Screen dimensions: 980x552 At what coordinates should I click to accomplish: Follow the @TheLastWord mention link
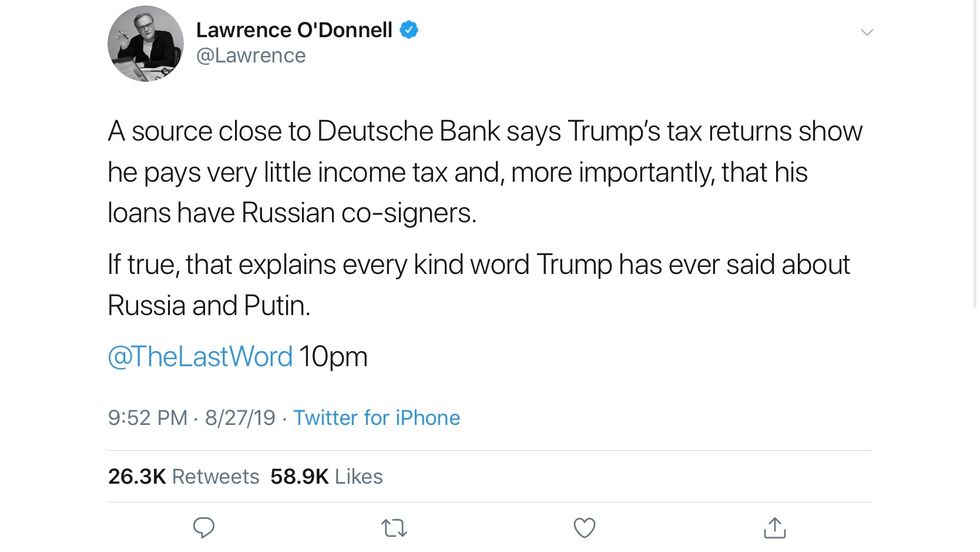point(200,357)
